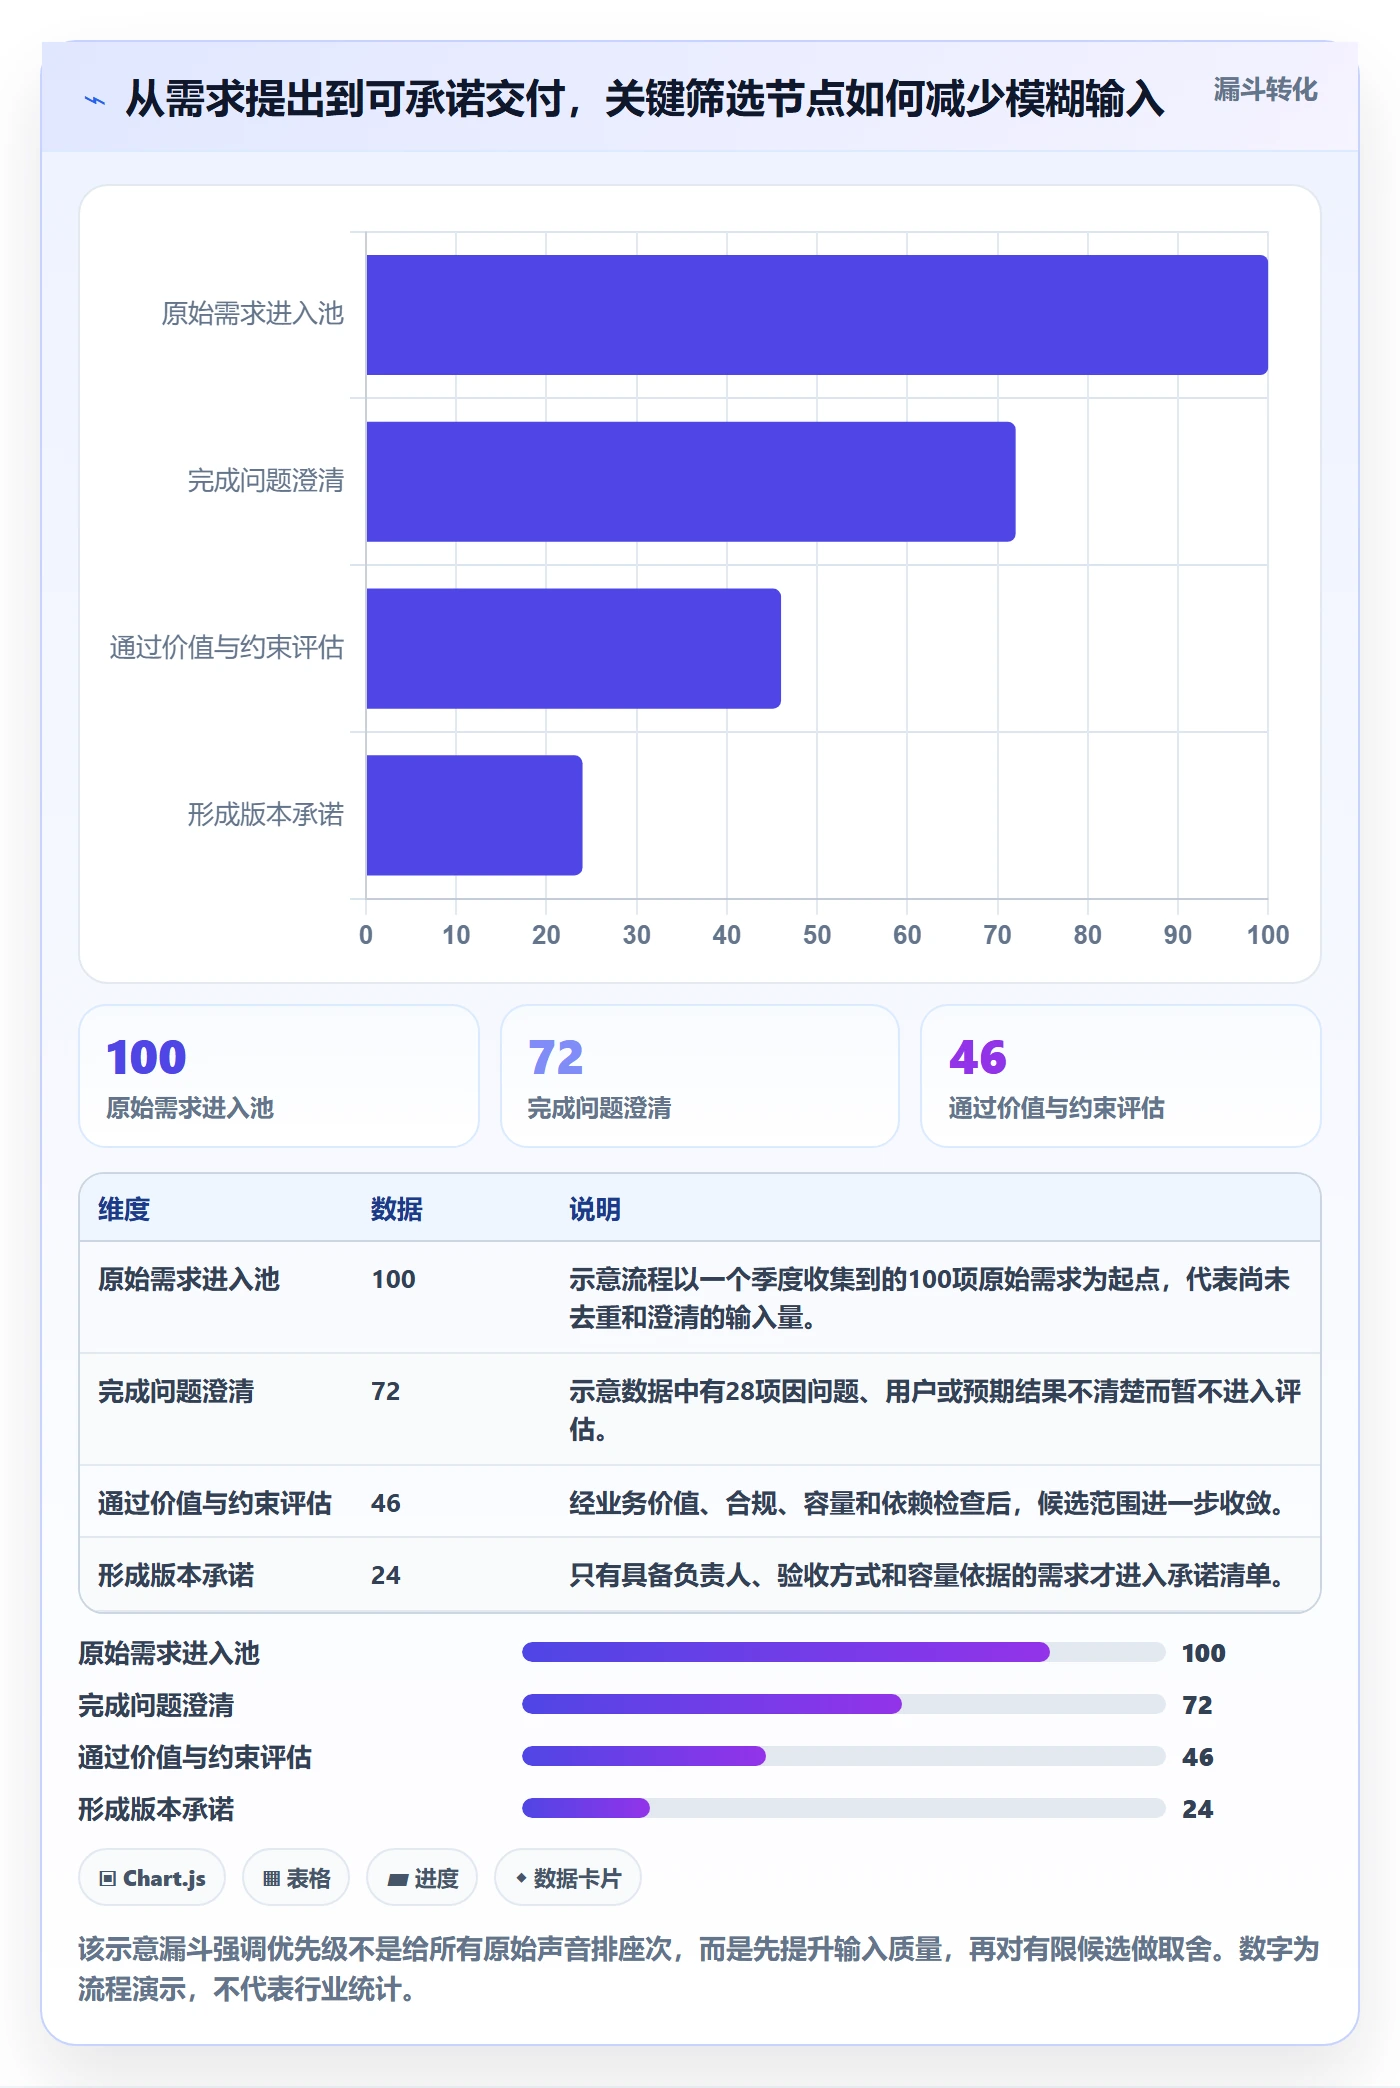Click the 漏斗转化 tag in the header
This screenshot has width=1400, height=2088.
(x=1265, y=90)
